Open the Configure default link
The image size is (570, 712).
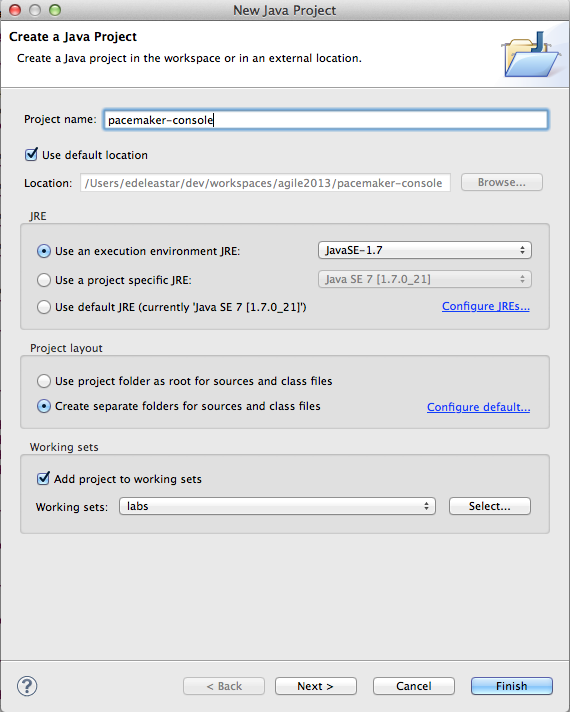point(478,407)
